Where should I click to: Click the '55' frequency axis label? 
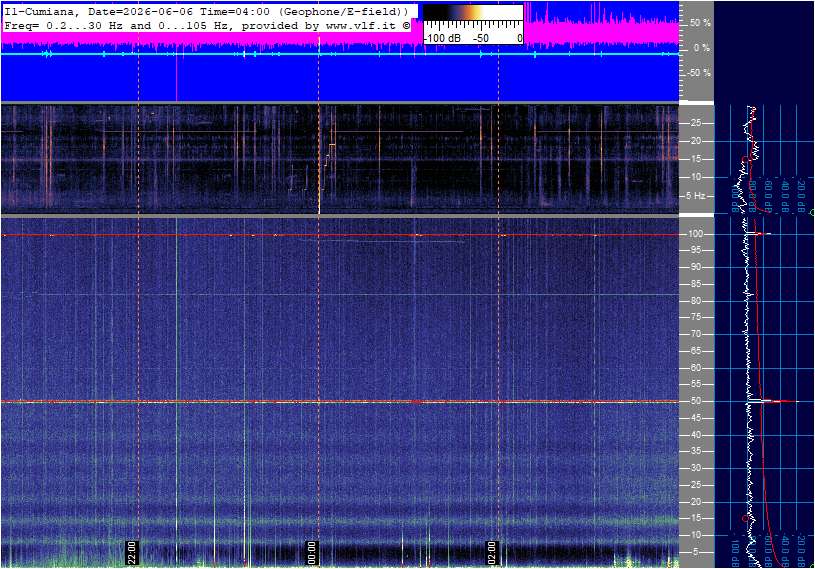pos(695,385)
